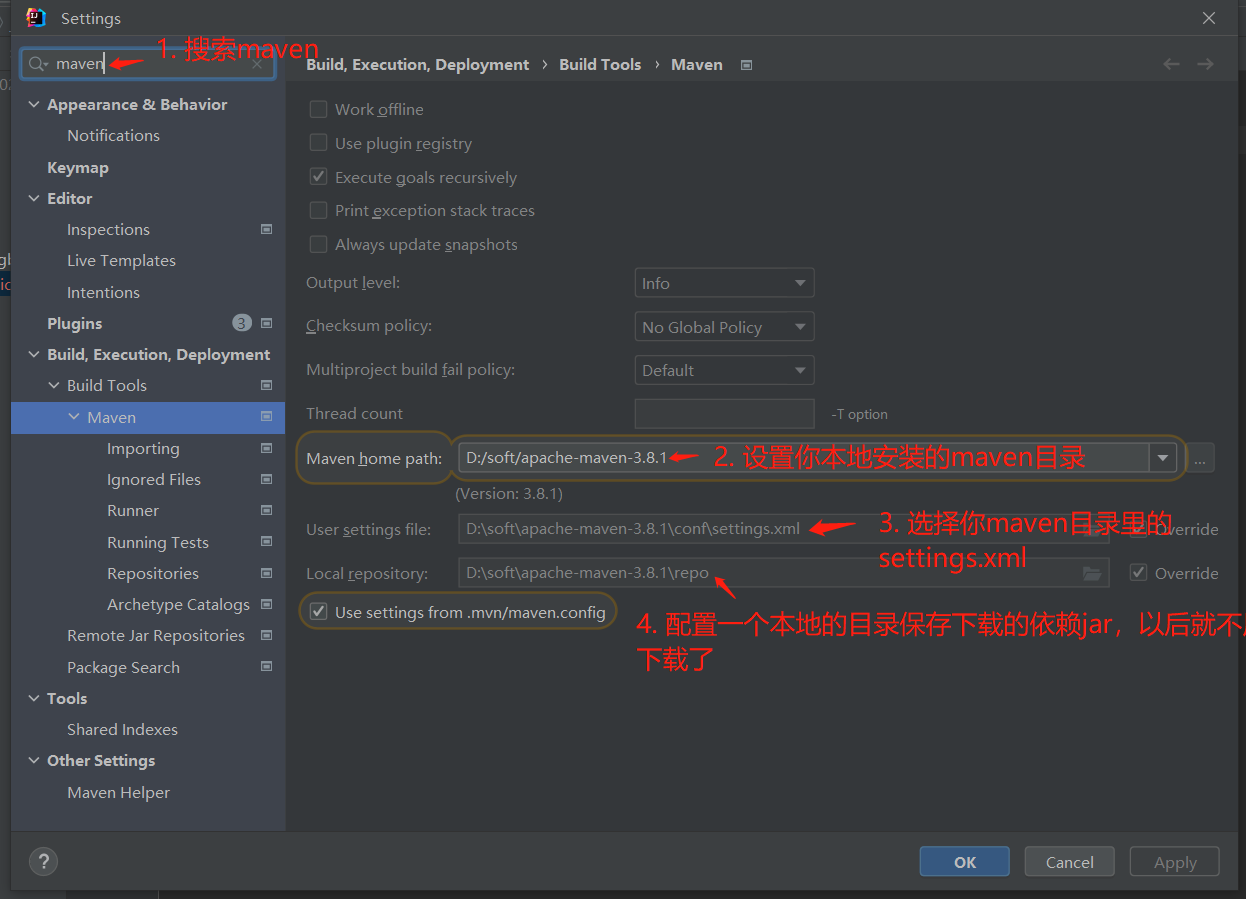Enable Use plugin registry checkbox
Viewport: 1246px width, 899px height.
[x=318, y=143]
